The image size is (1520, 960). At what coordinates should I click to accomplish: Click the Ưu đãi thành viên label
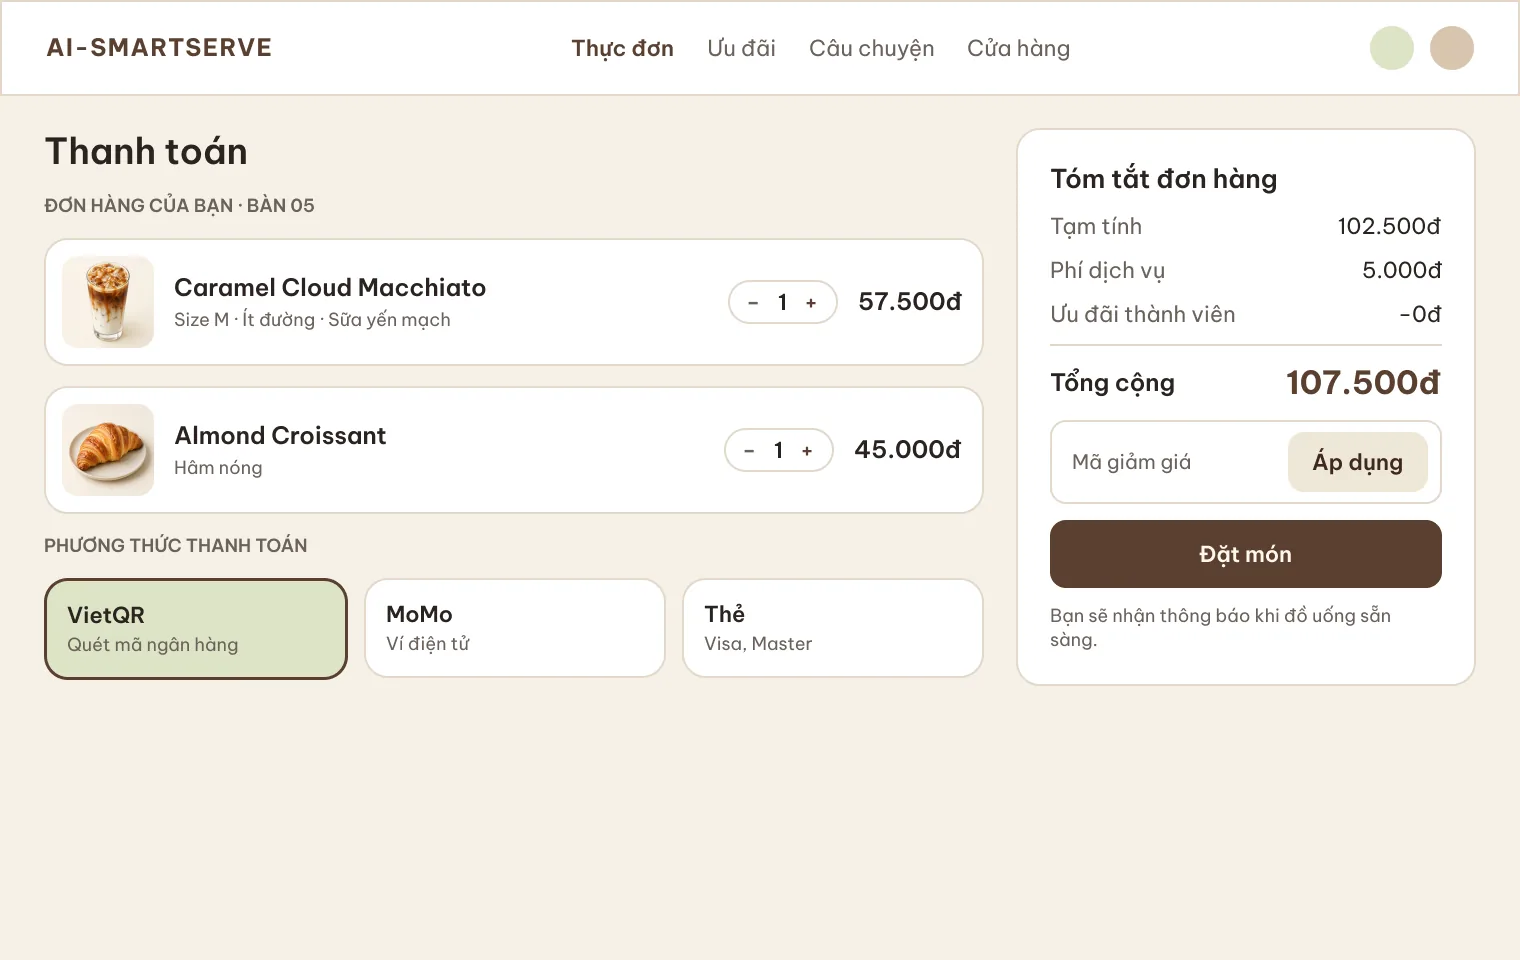pyautogui.click(x=1143, y=314)
